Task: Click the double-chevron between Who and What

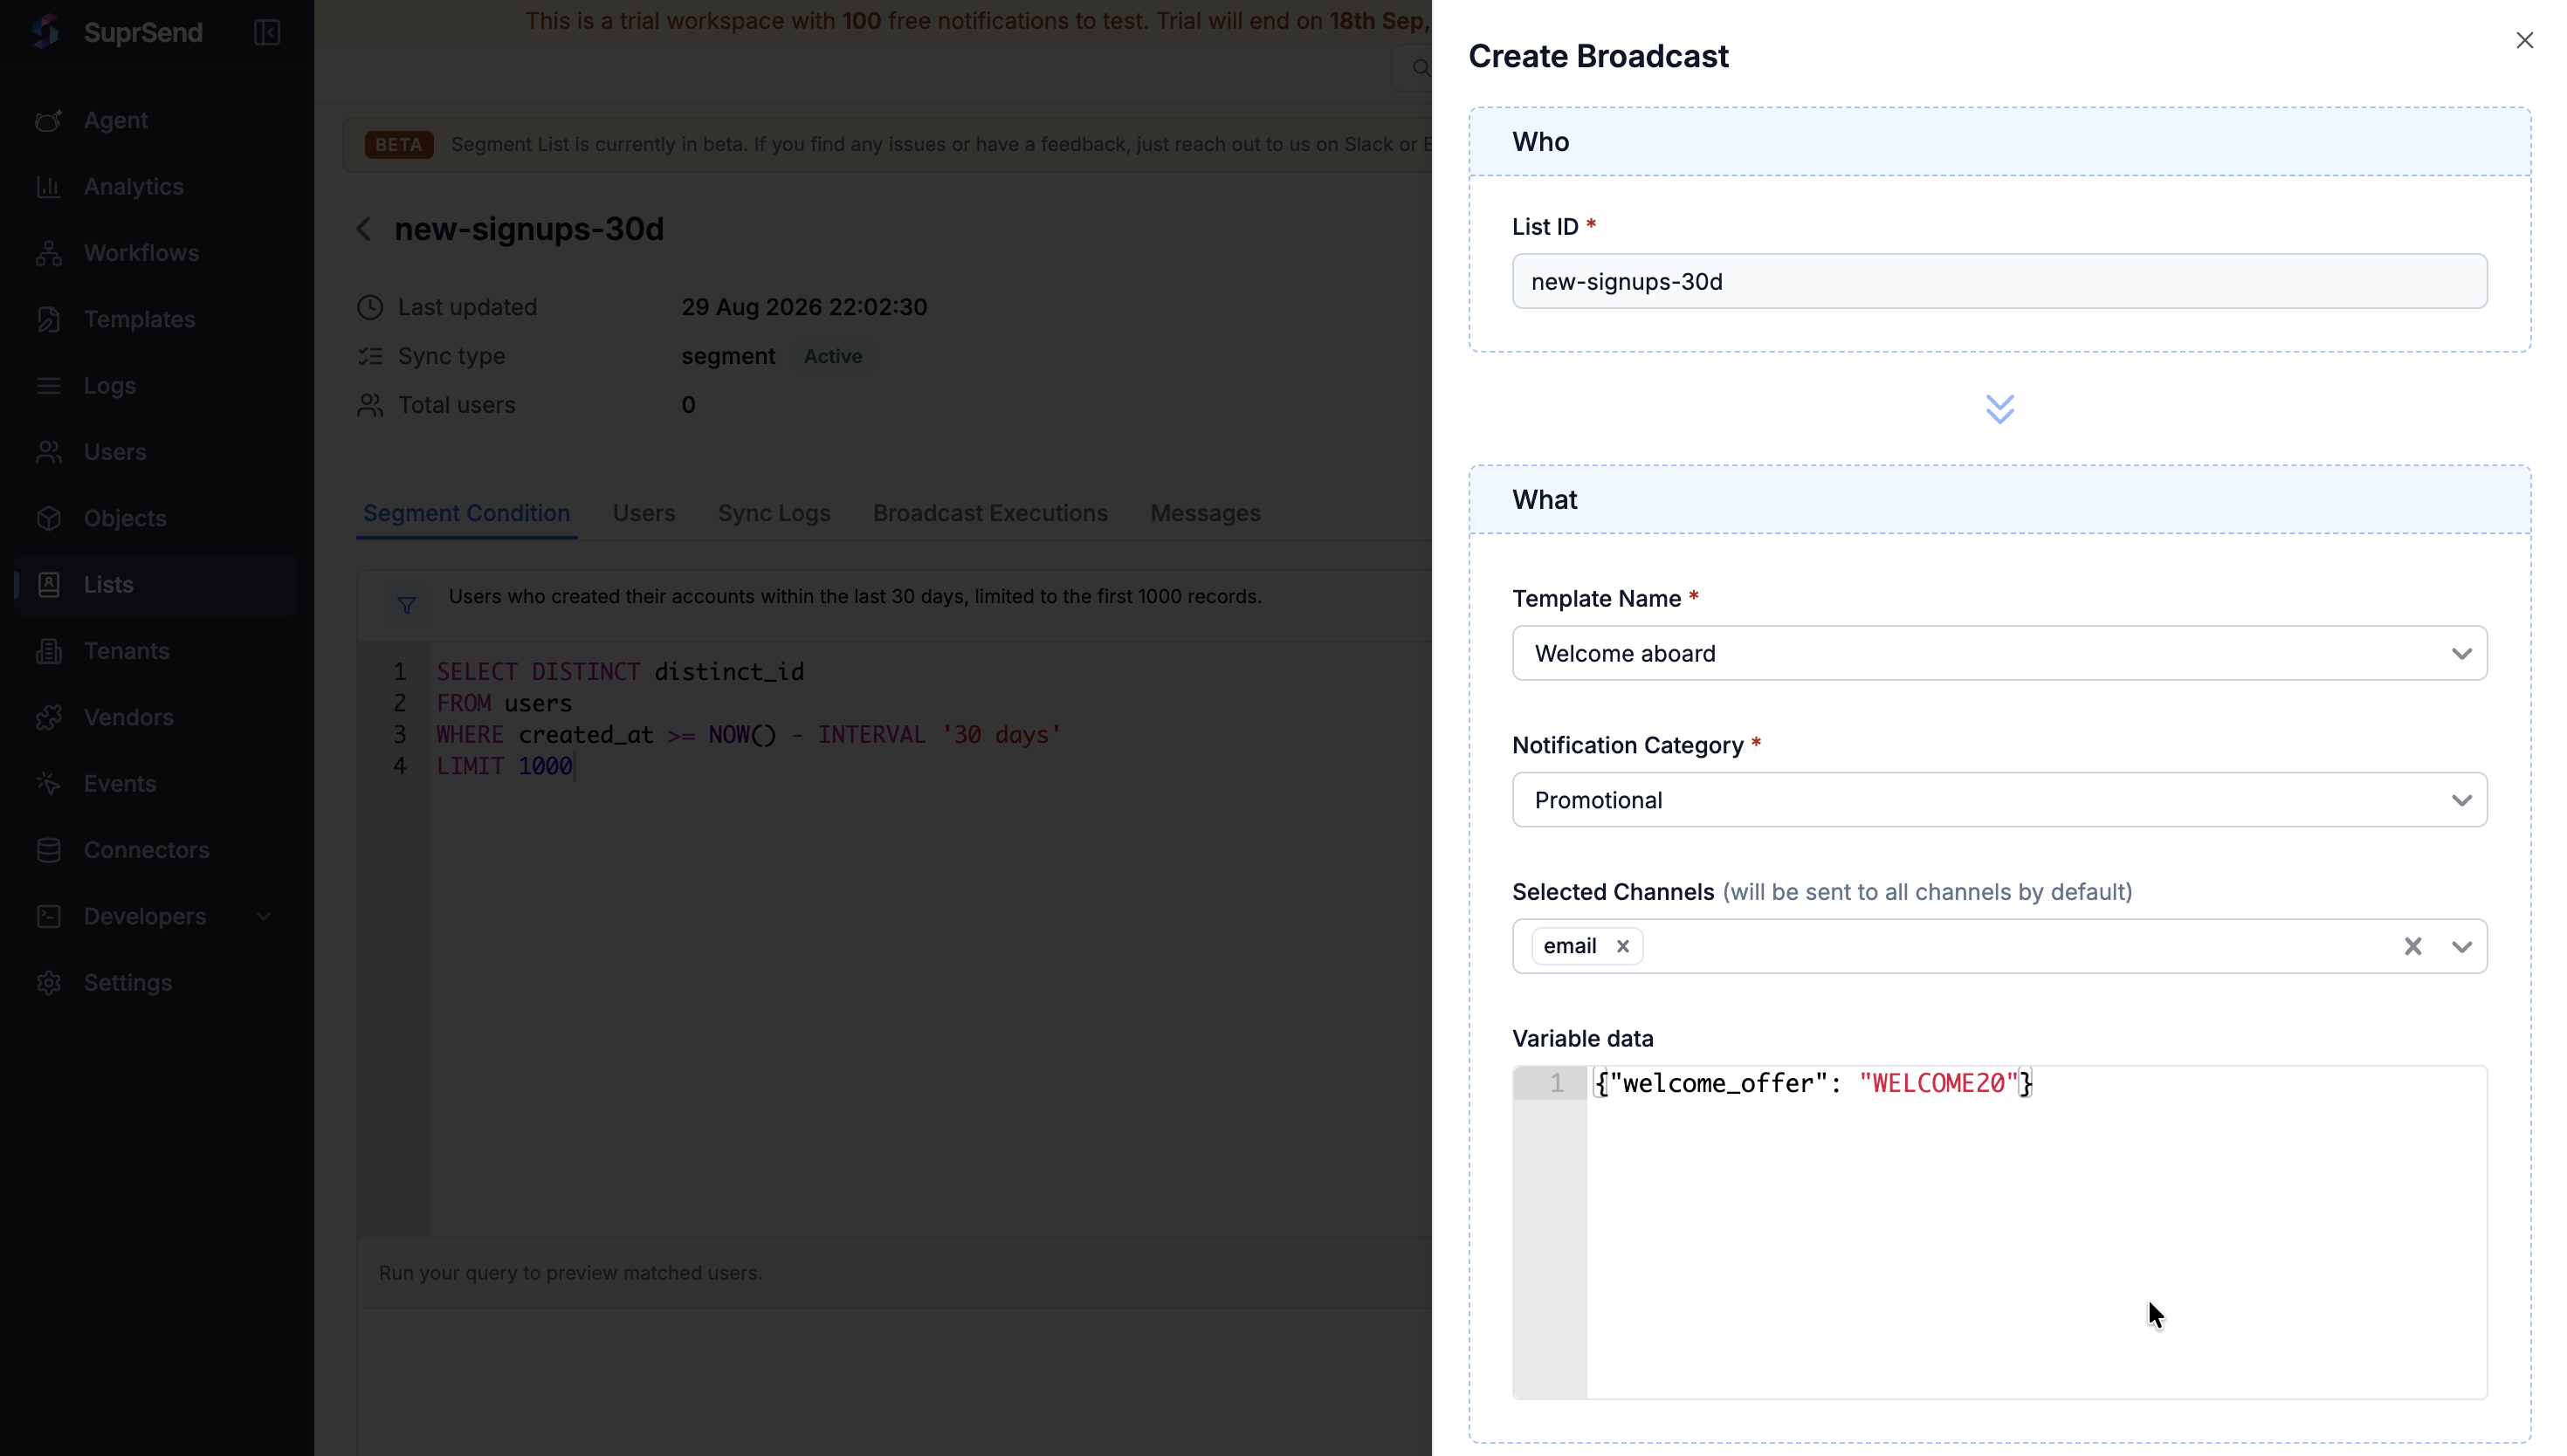Action: click(1999, 409)
